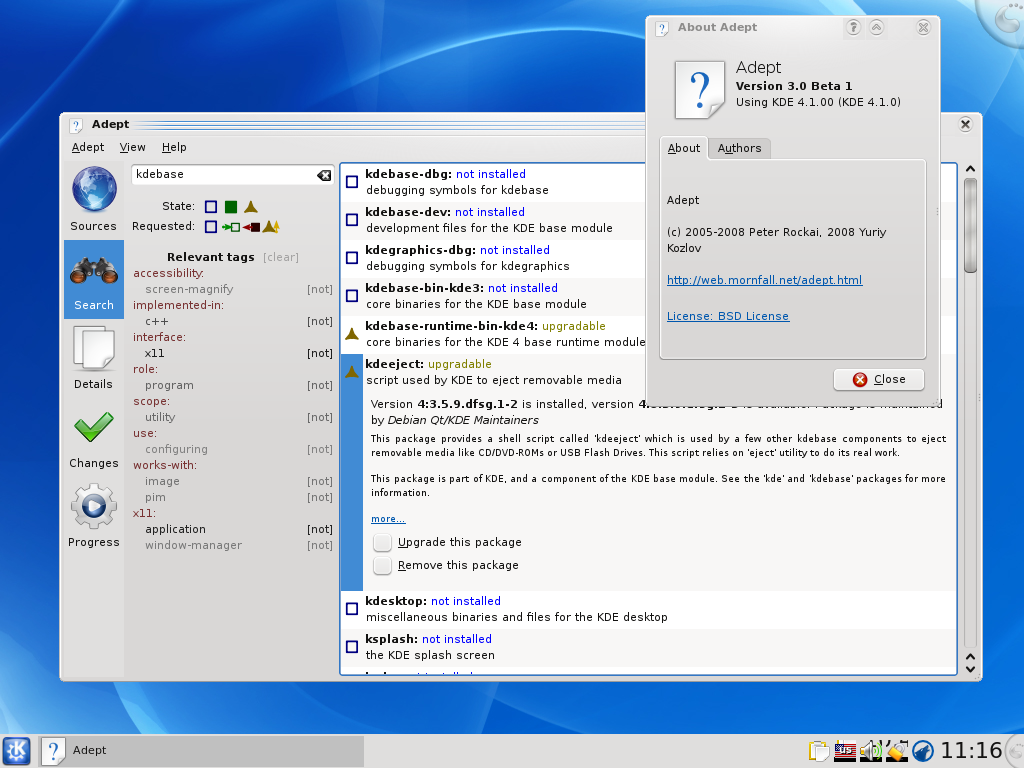Select the configuring use tag
This screenshot has width=1024, height=768.
point(176,449)
